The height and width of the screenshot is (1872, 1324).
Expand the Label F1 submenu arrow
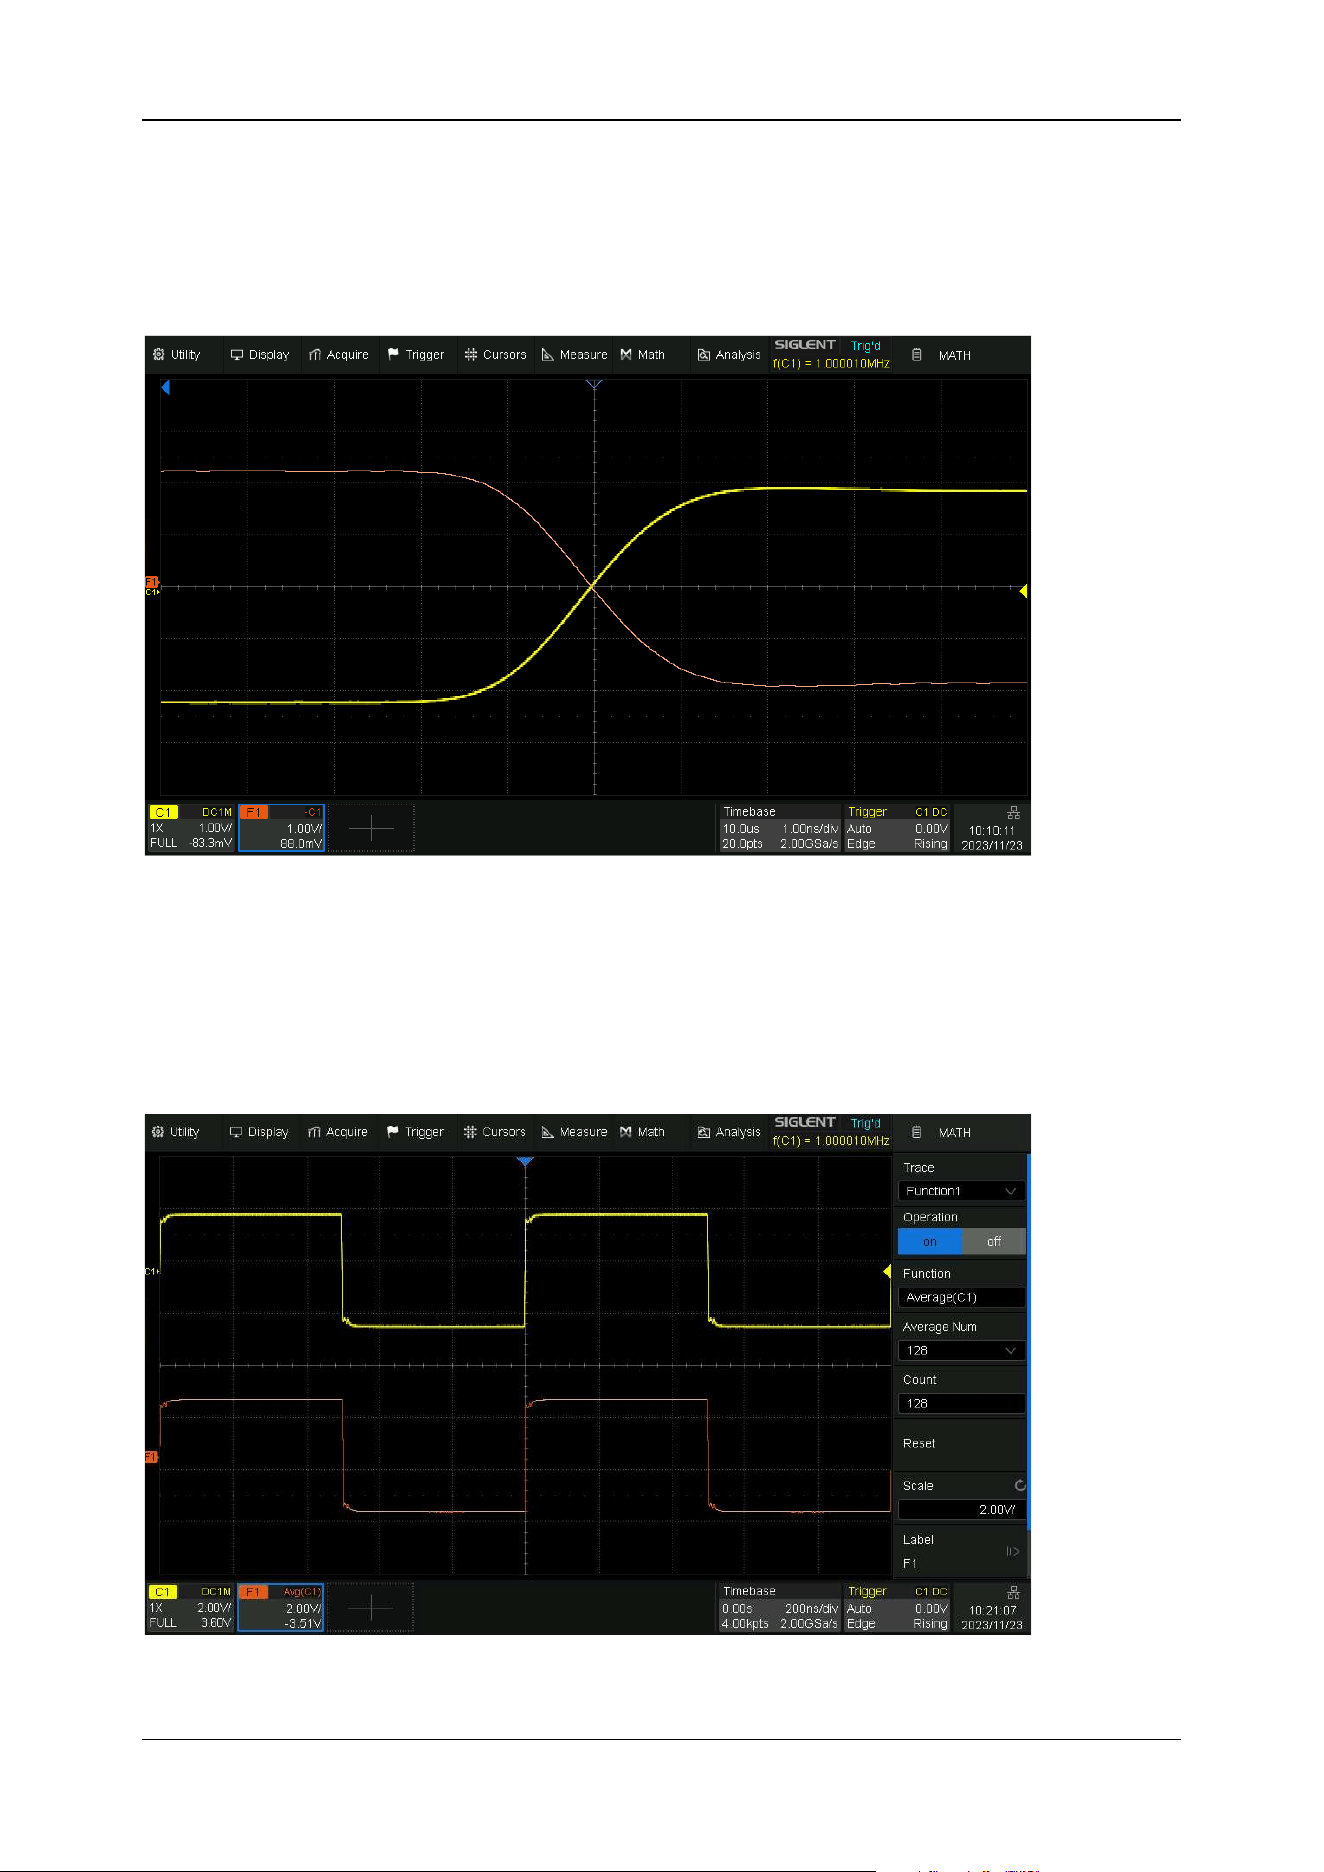click(1013, 1552)
